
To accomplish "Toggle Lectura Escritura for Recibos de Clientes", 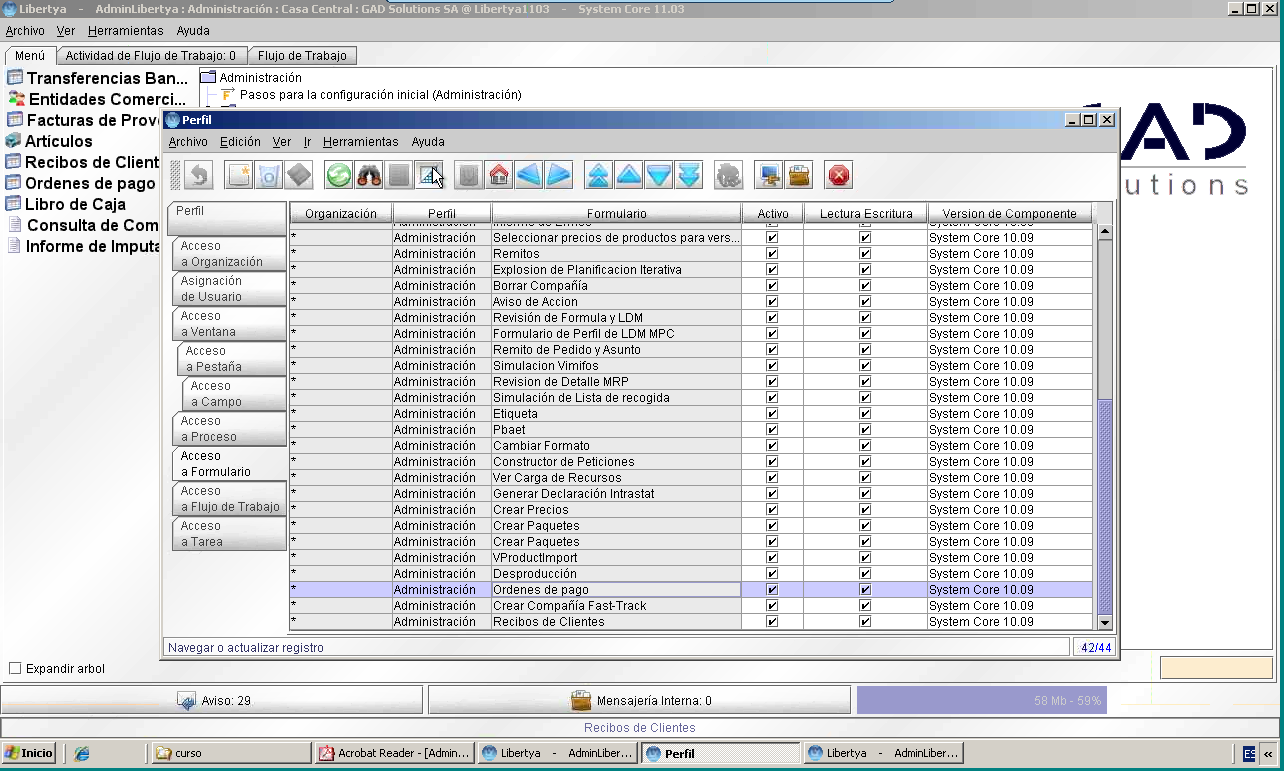I will click(865, 622).
